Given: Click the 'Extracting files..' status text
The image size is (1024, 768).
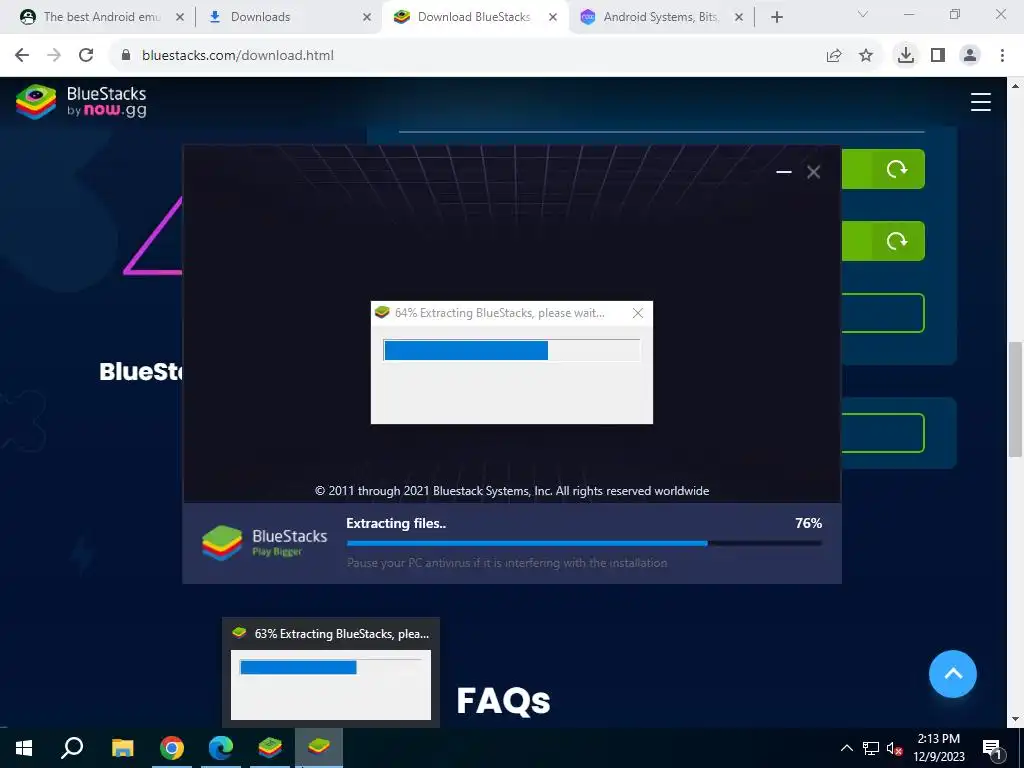Looking at the screenshot, I should [x=396, y=523].
